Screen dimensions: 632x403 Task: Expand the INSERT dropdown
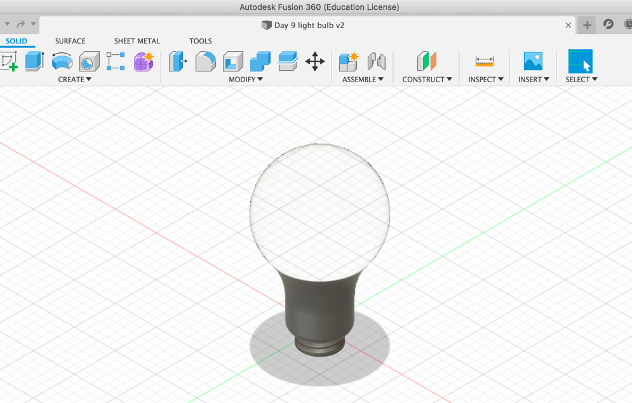click(x=534, y=79)
